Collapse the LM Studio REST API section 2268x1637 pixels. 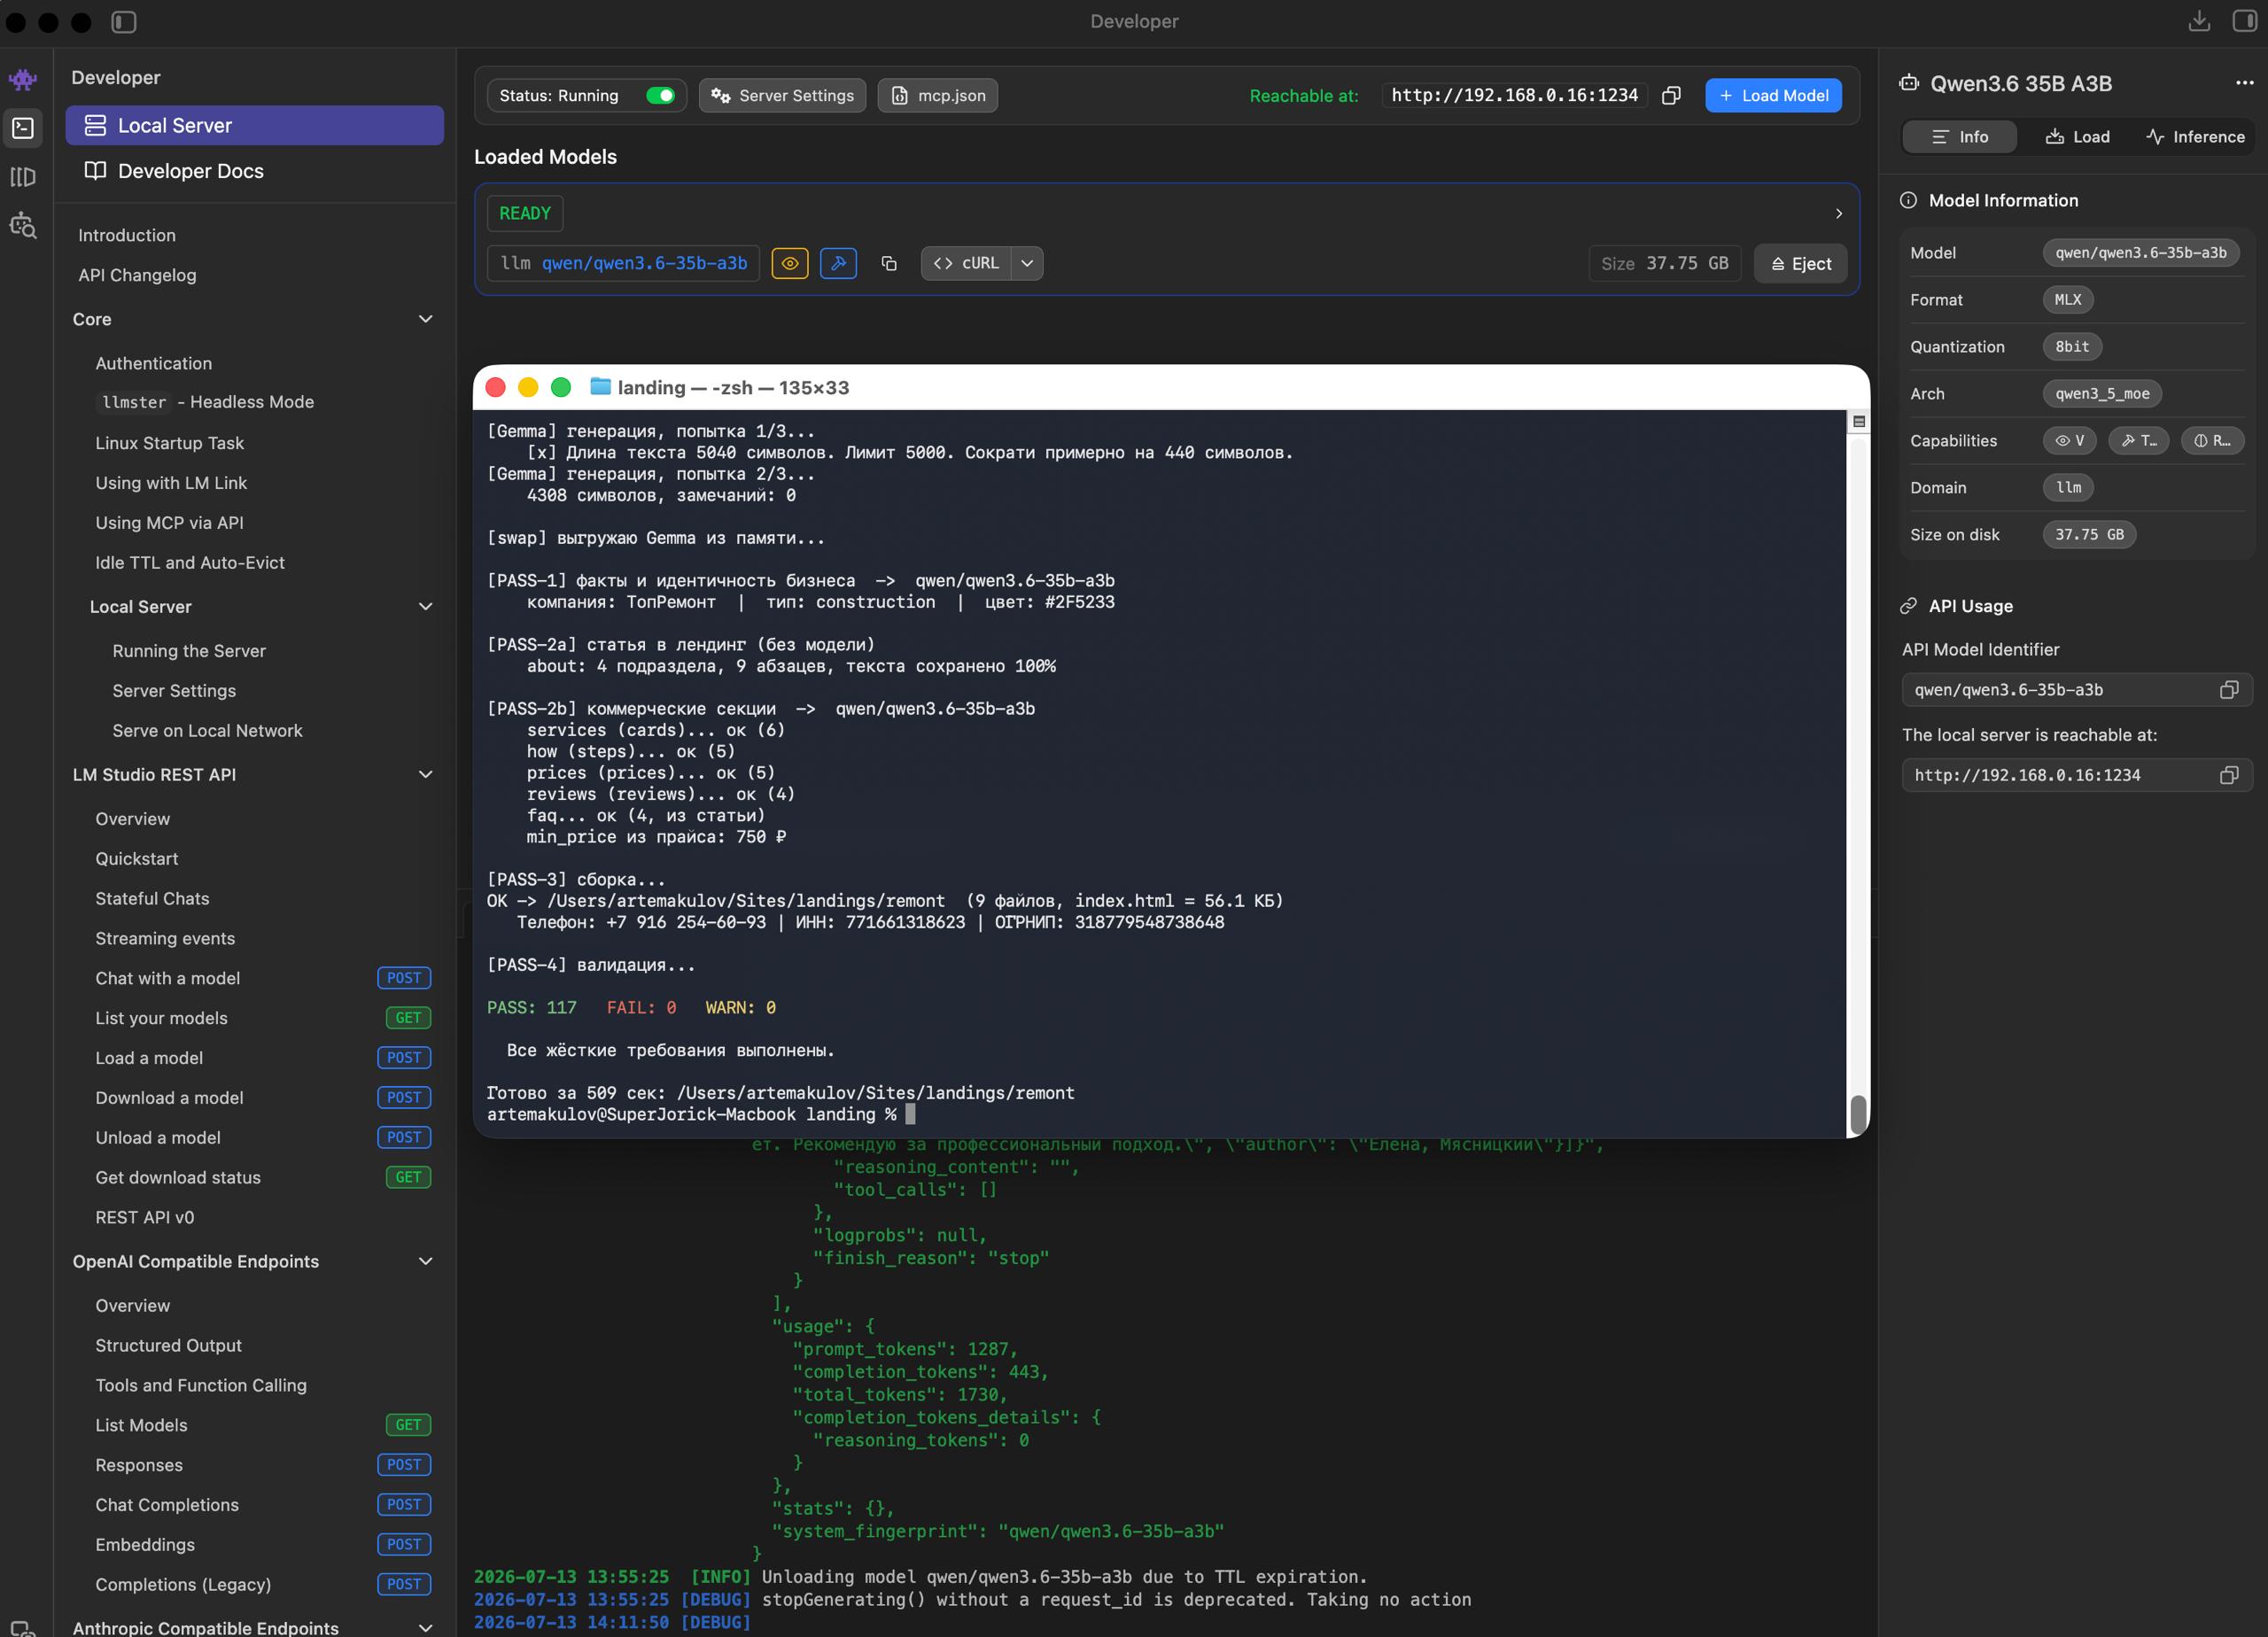(x=425, y=775)
